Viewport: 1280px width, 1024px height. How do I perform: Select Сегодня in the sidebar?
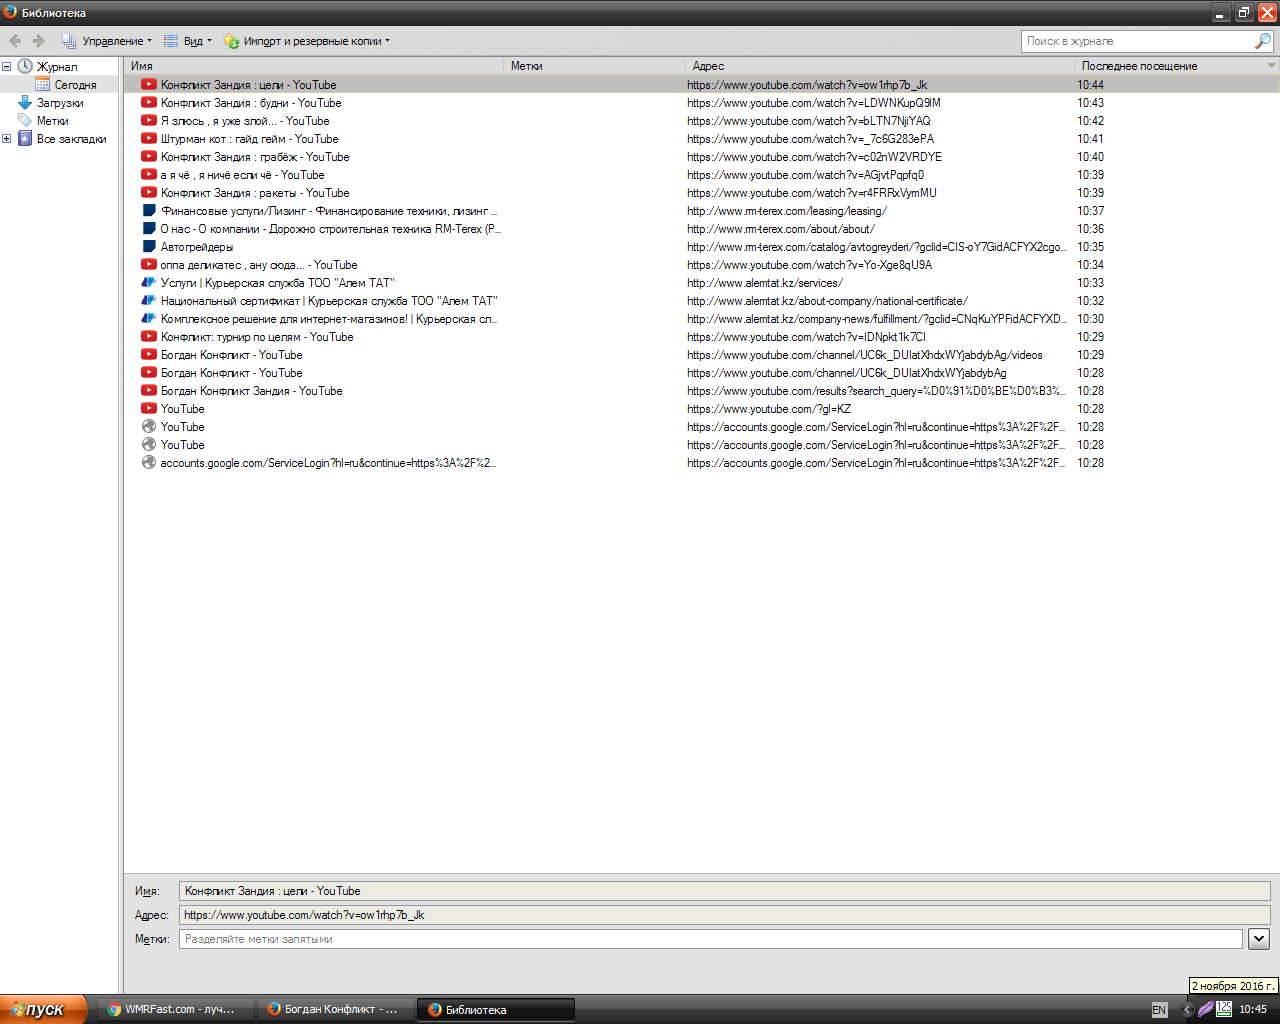click(x=75, y=85)
